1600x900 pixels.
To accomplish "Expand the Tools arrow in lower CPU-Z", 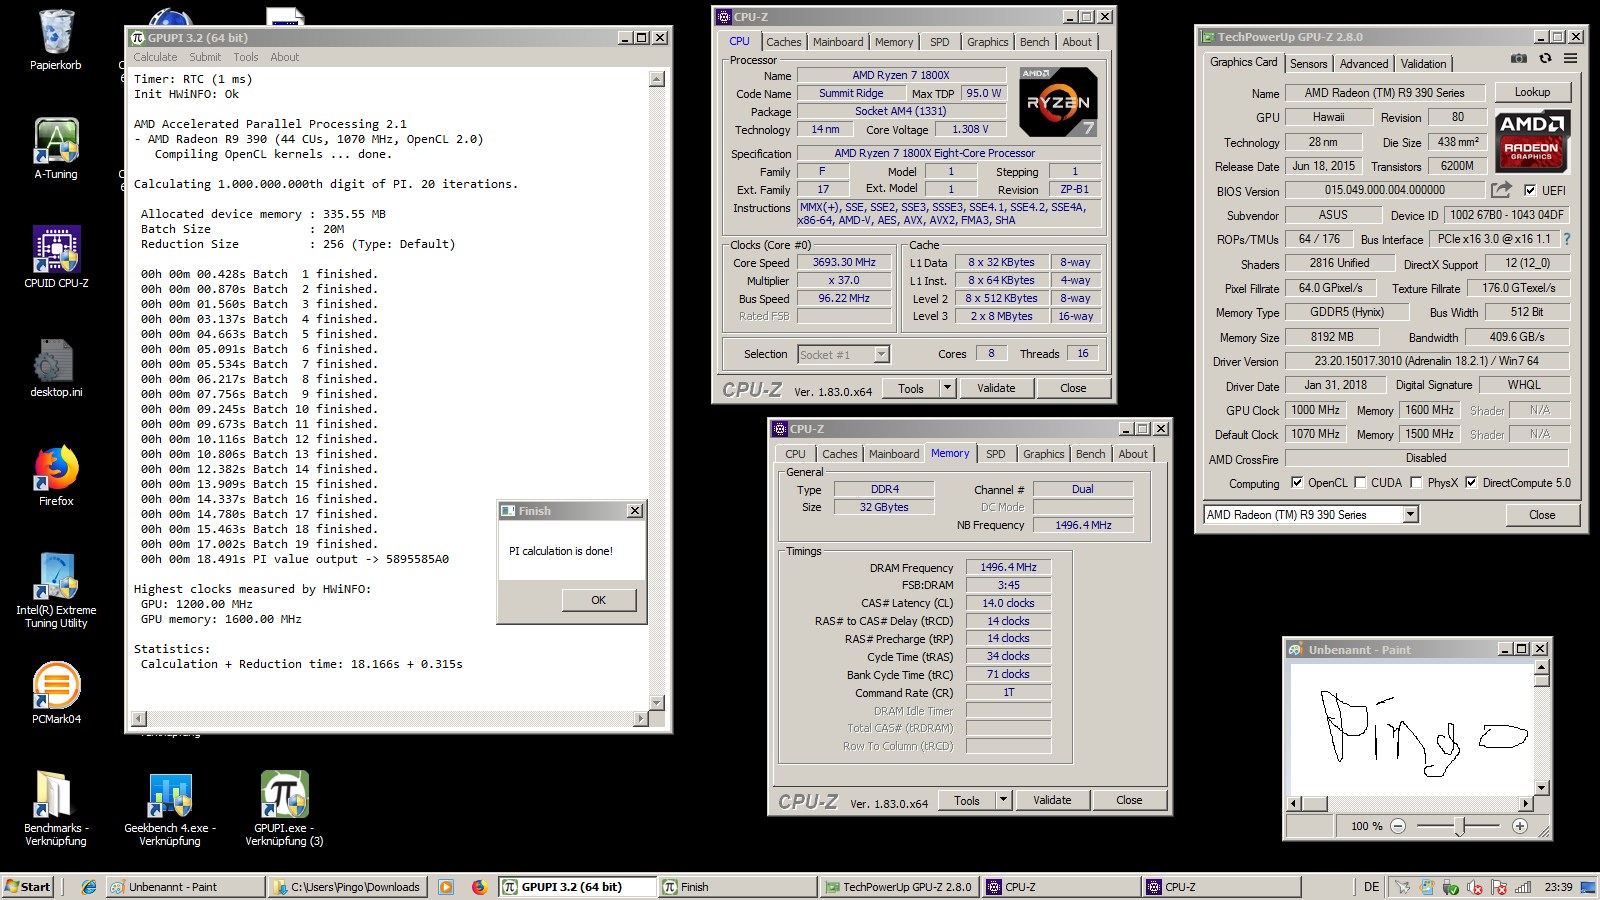I will click(1004, 800).
